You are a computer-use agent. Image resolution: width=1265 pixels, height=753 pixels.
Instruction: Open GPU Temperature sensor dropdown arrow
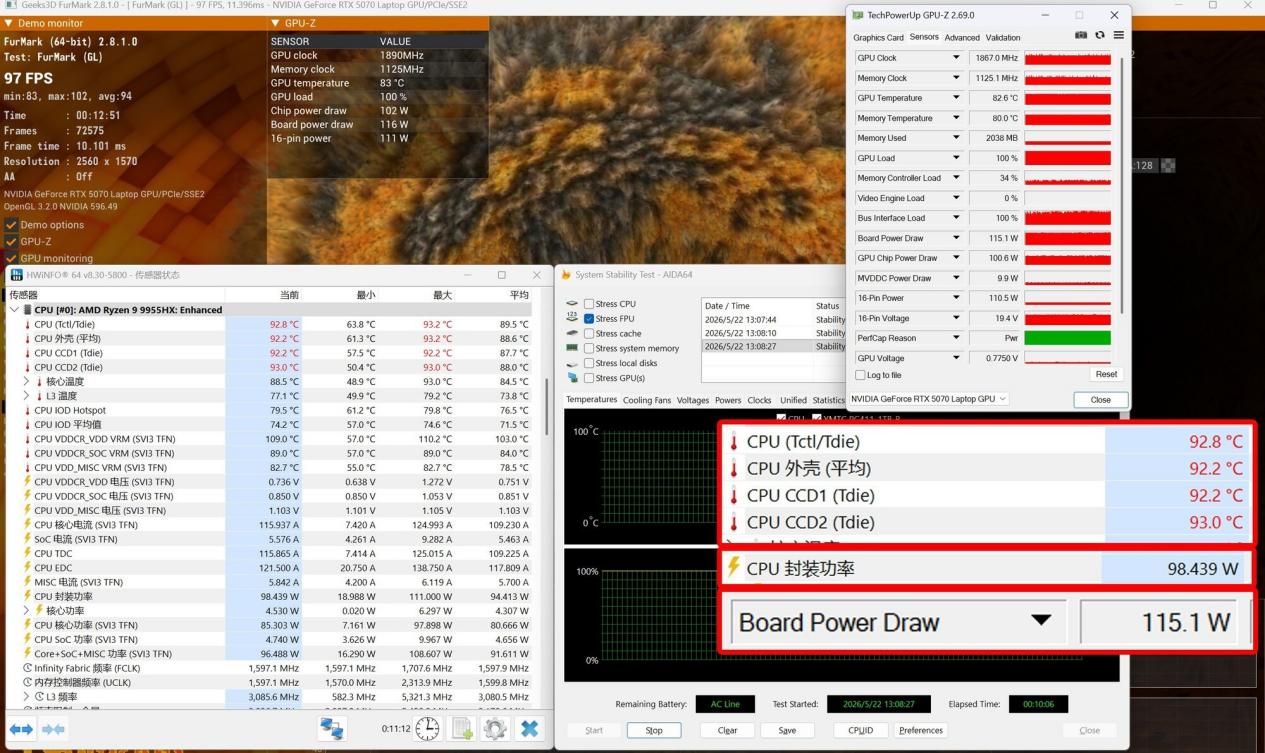[956, 98]
